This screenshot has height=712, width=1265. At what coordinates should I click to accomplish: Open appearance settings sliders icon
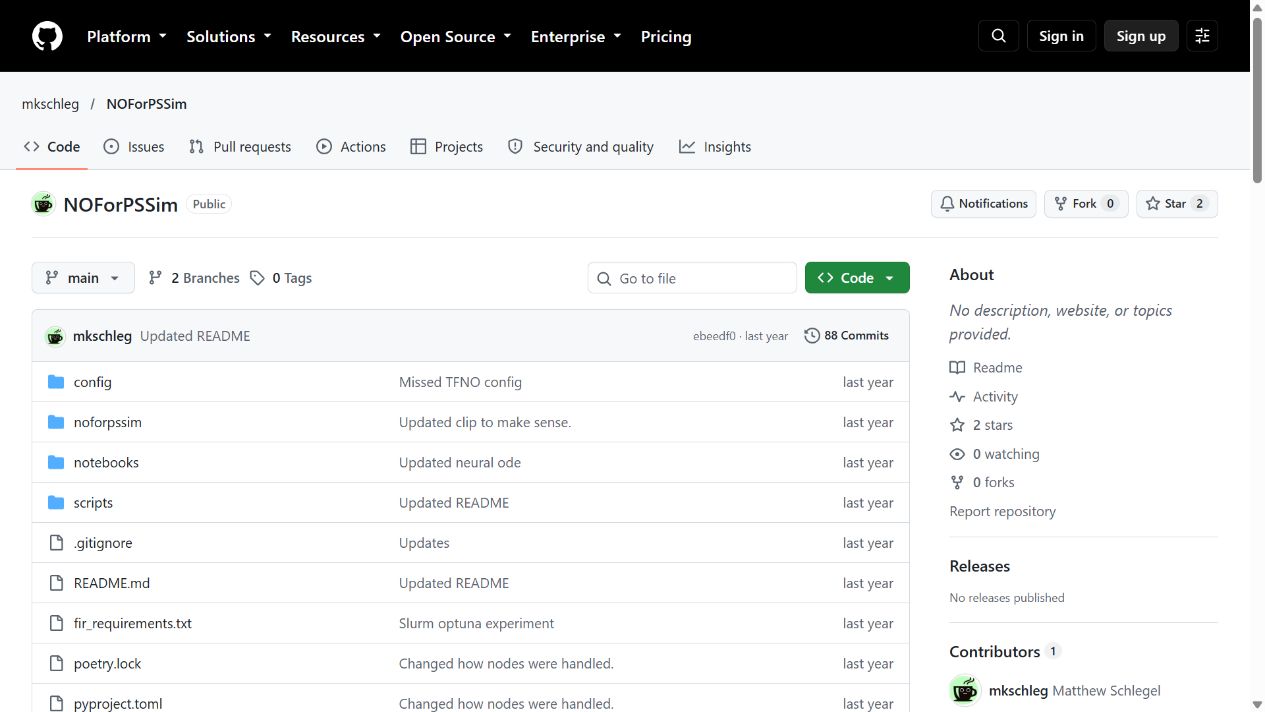(x=1202, y=36)
